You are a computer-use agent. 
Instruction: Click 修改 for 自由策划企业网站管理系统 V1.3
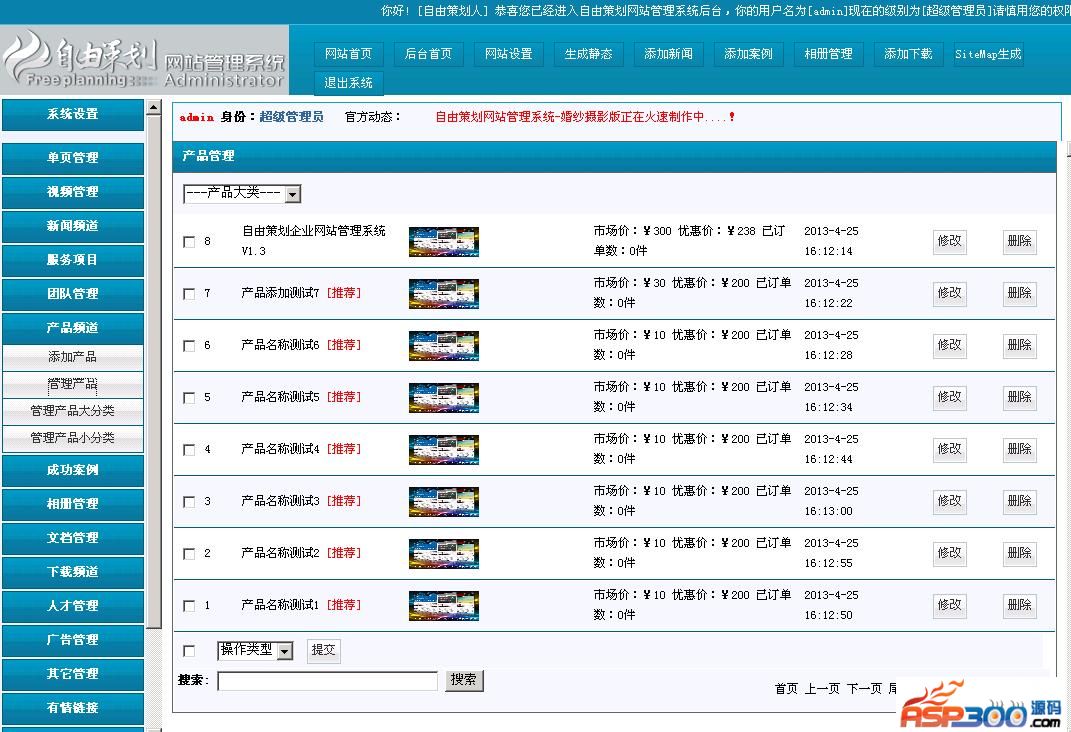(949, 242)
